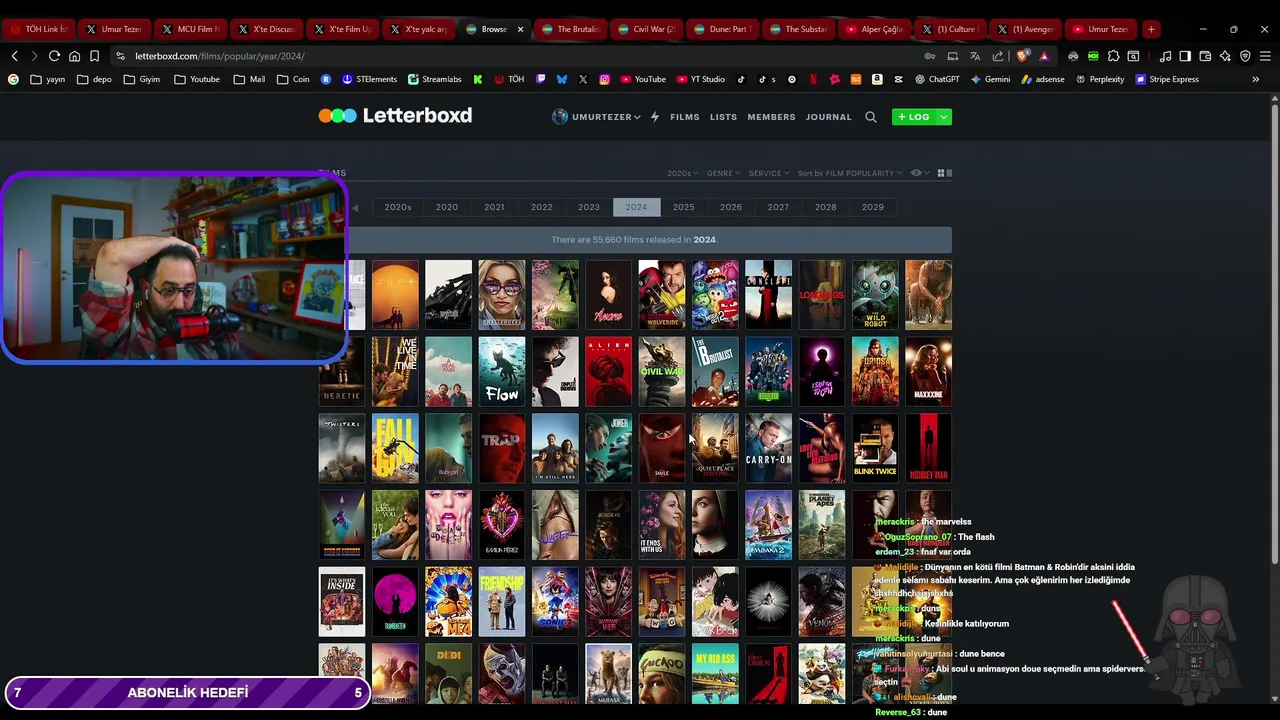Switch to Civil War browser tab
This screenshot has width=1280, height=720.
click(646, 29)
